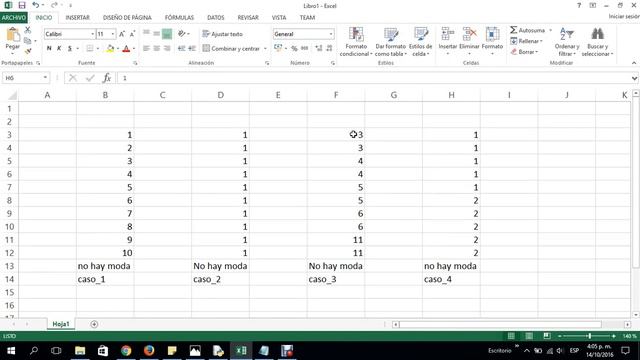
Task: Apply the red font color A
Action: tap(127, 49)
